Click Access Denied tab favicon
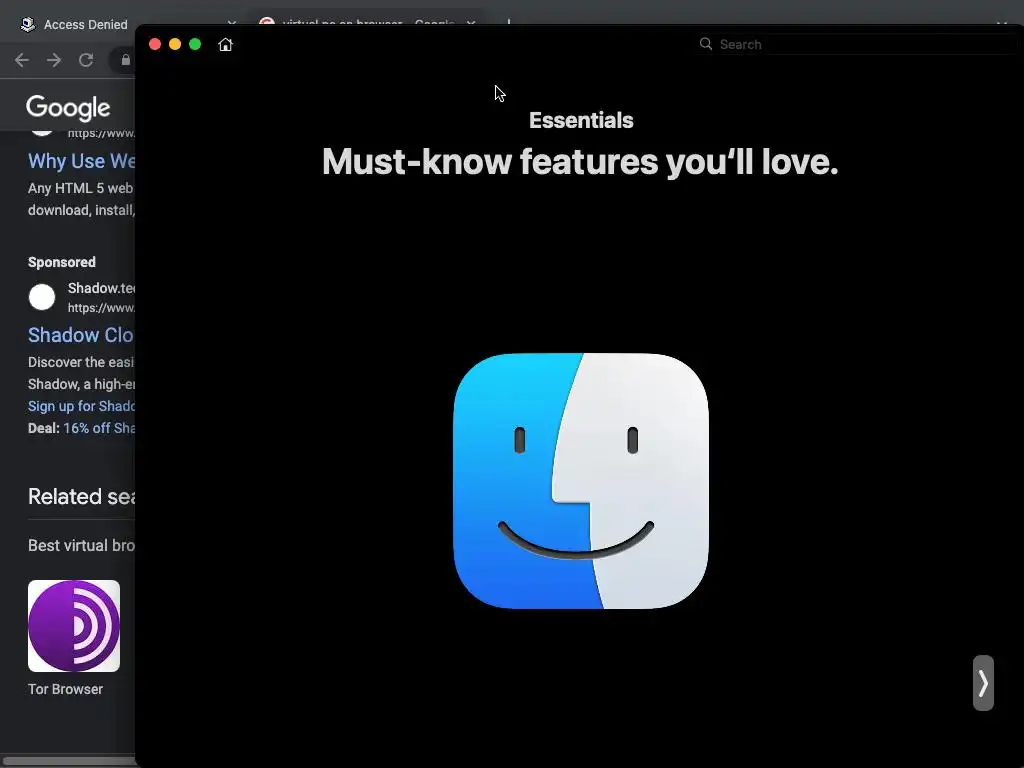 coord(27,24)
